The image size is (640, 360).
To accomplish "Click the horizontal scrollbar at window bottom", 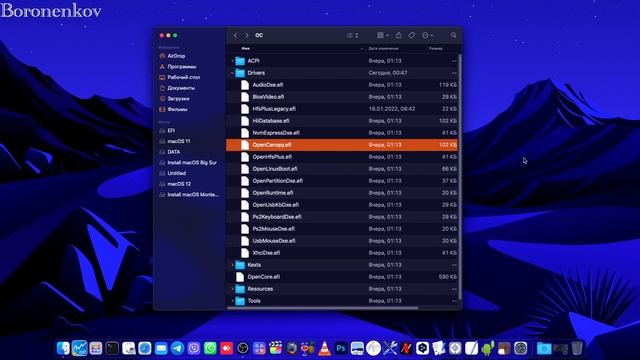I will [x=322, y=308].
